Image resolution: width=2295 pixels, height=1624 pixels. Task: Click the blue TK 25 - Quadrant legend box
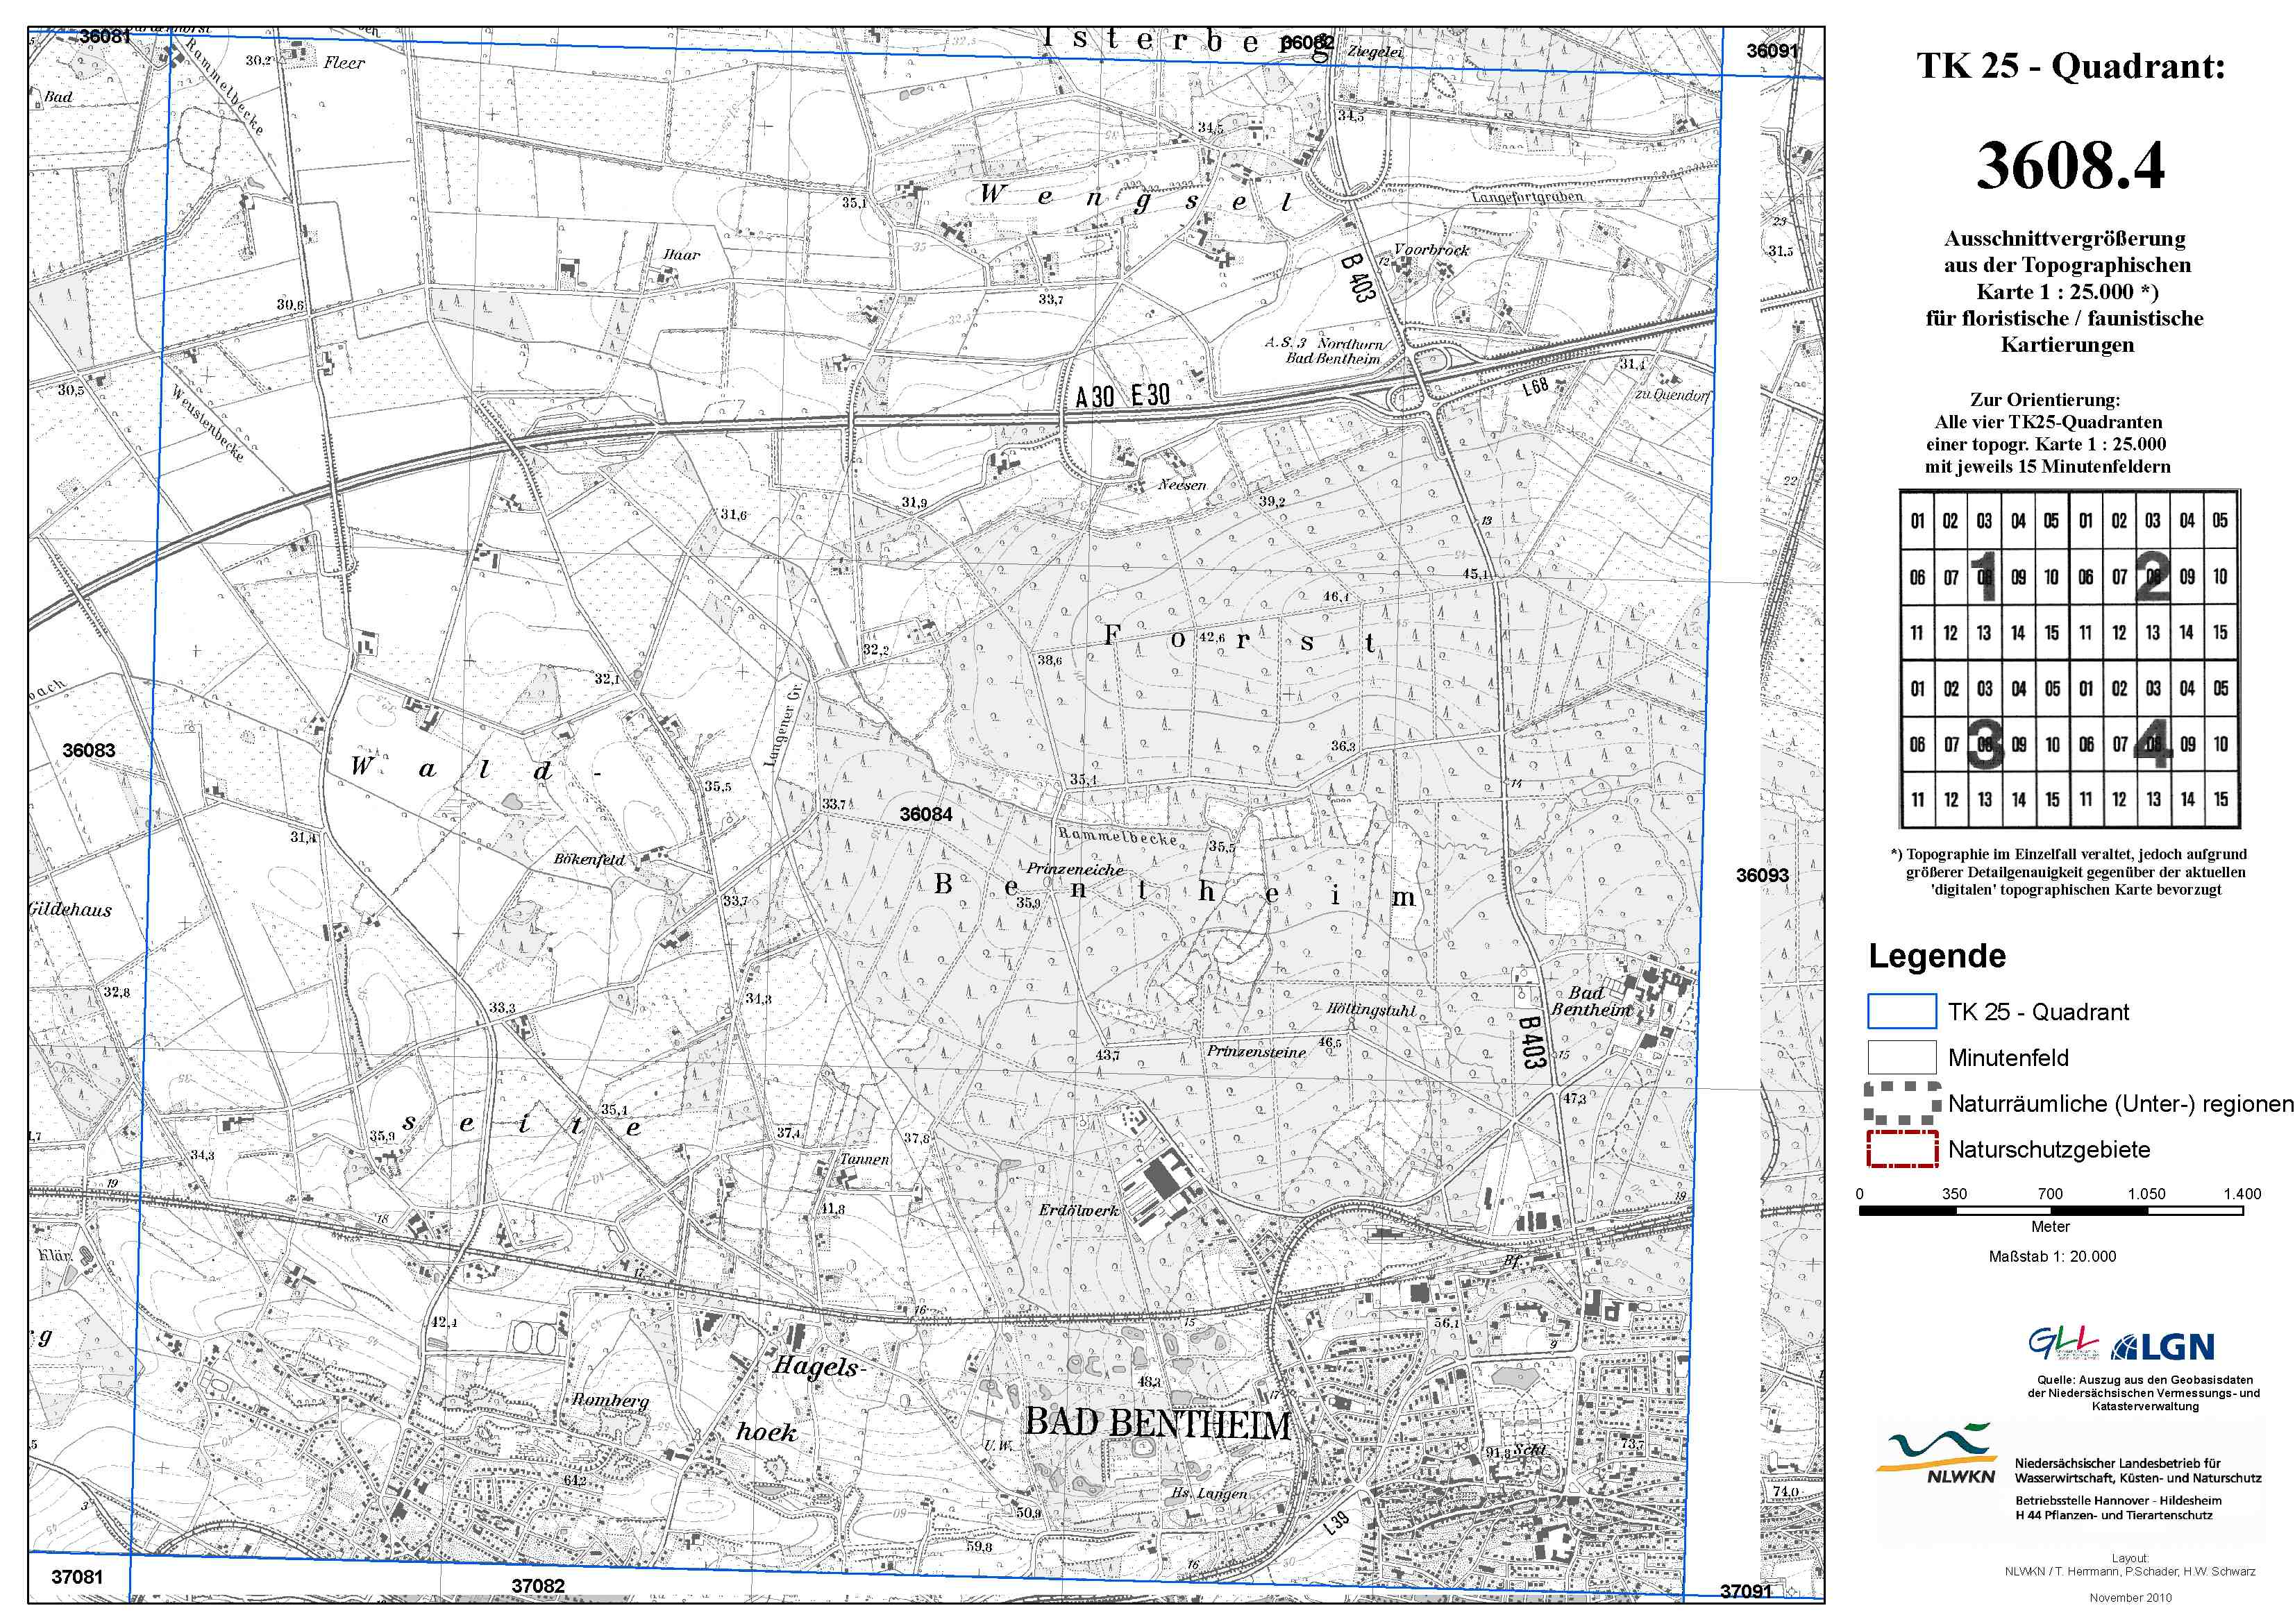click(x=1901, y=1011)
